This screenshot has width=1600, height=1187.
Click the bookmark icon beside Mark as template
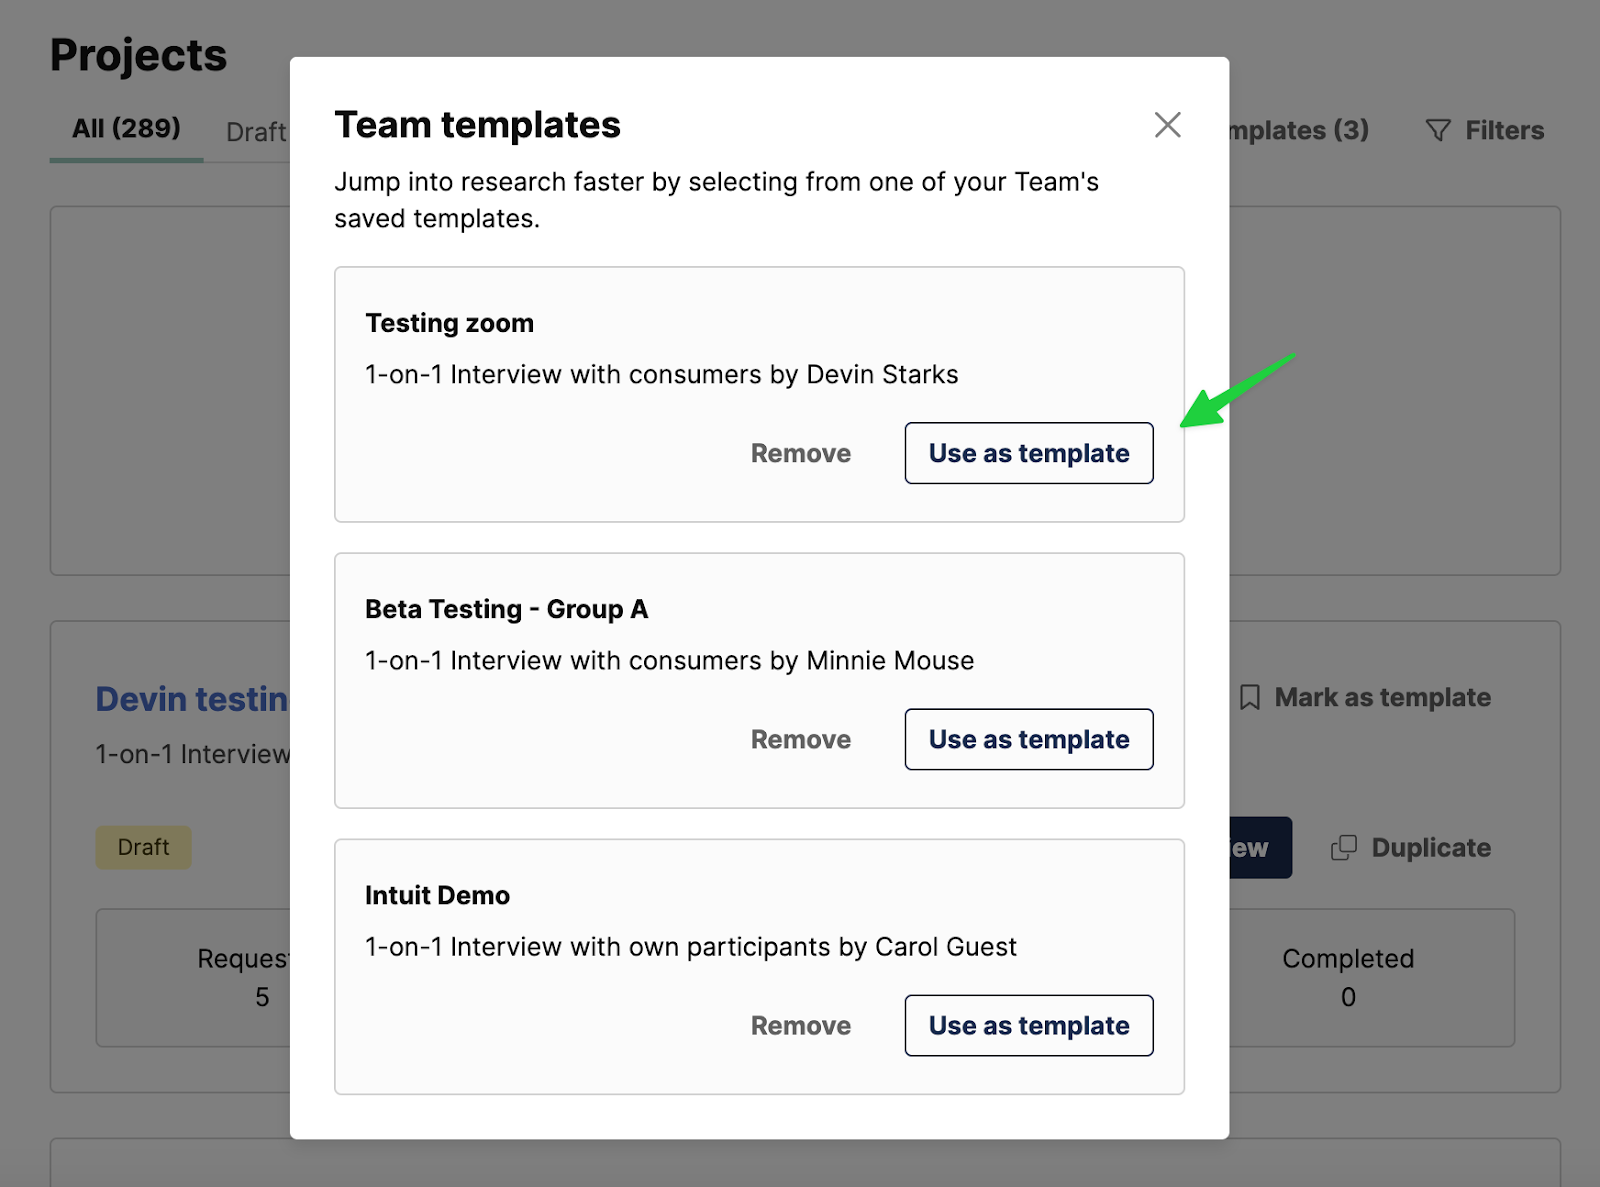click(1249, 697)
